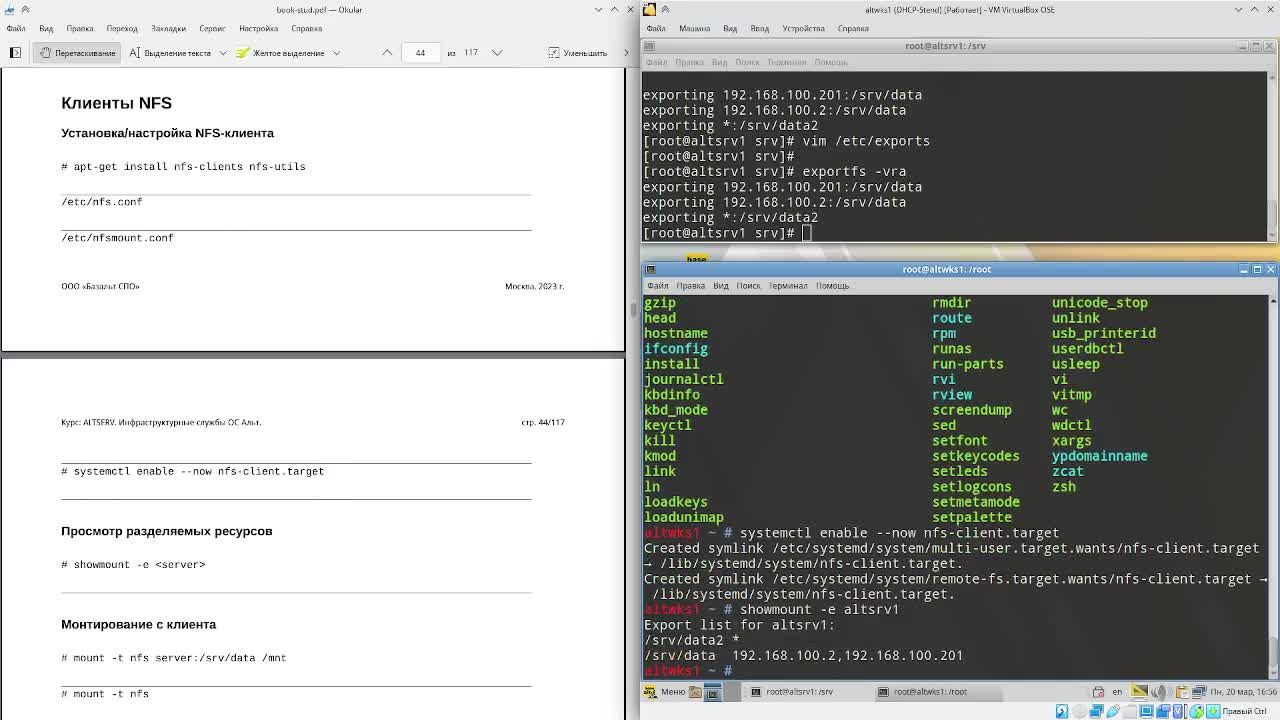Open Настройка menu in Okular
The image size is (1280, 720).
pyautogui.click(x=258, y=28)
